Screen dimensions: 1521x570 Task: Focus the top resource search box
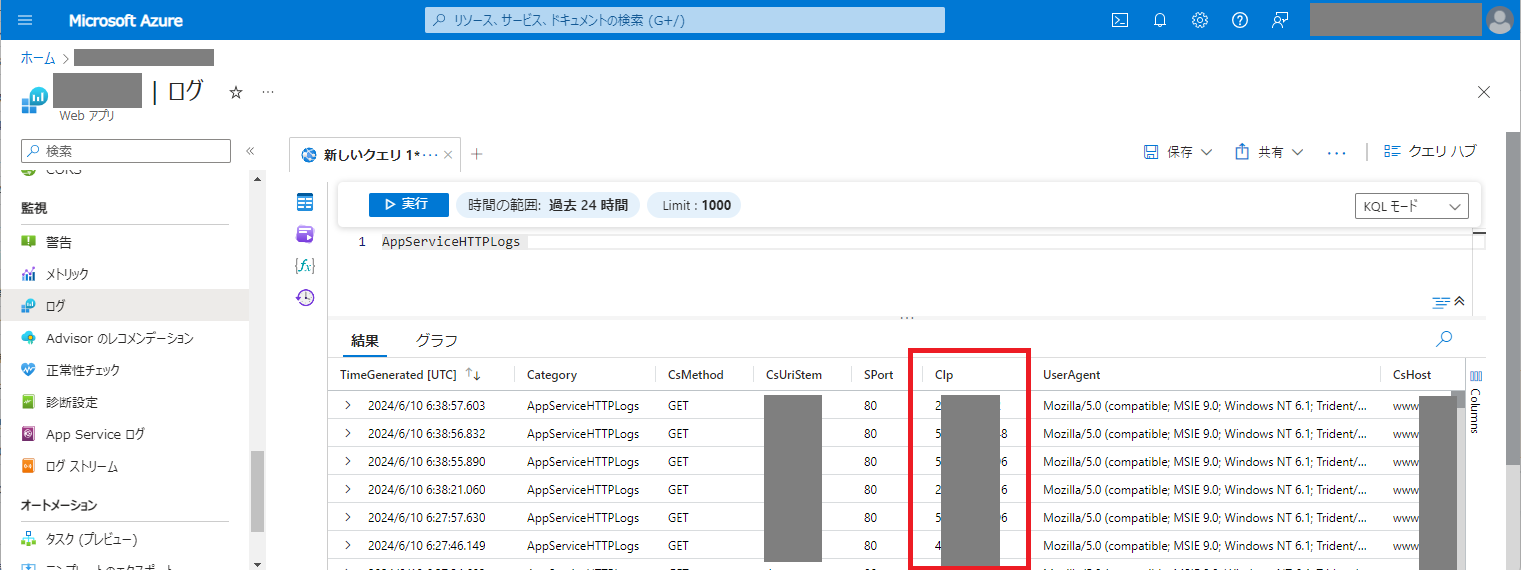(x=685, y=20)
